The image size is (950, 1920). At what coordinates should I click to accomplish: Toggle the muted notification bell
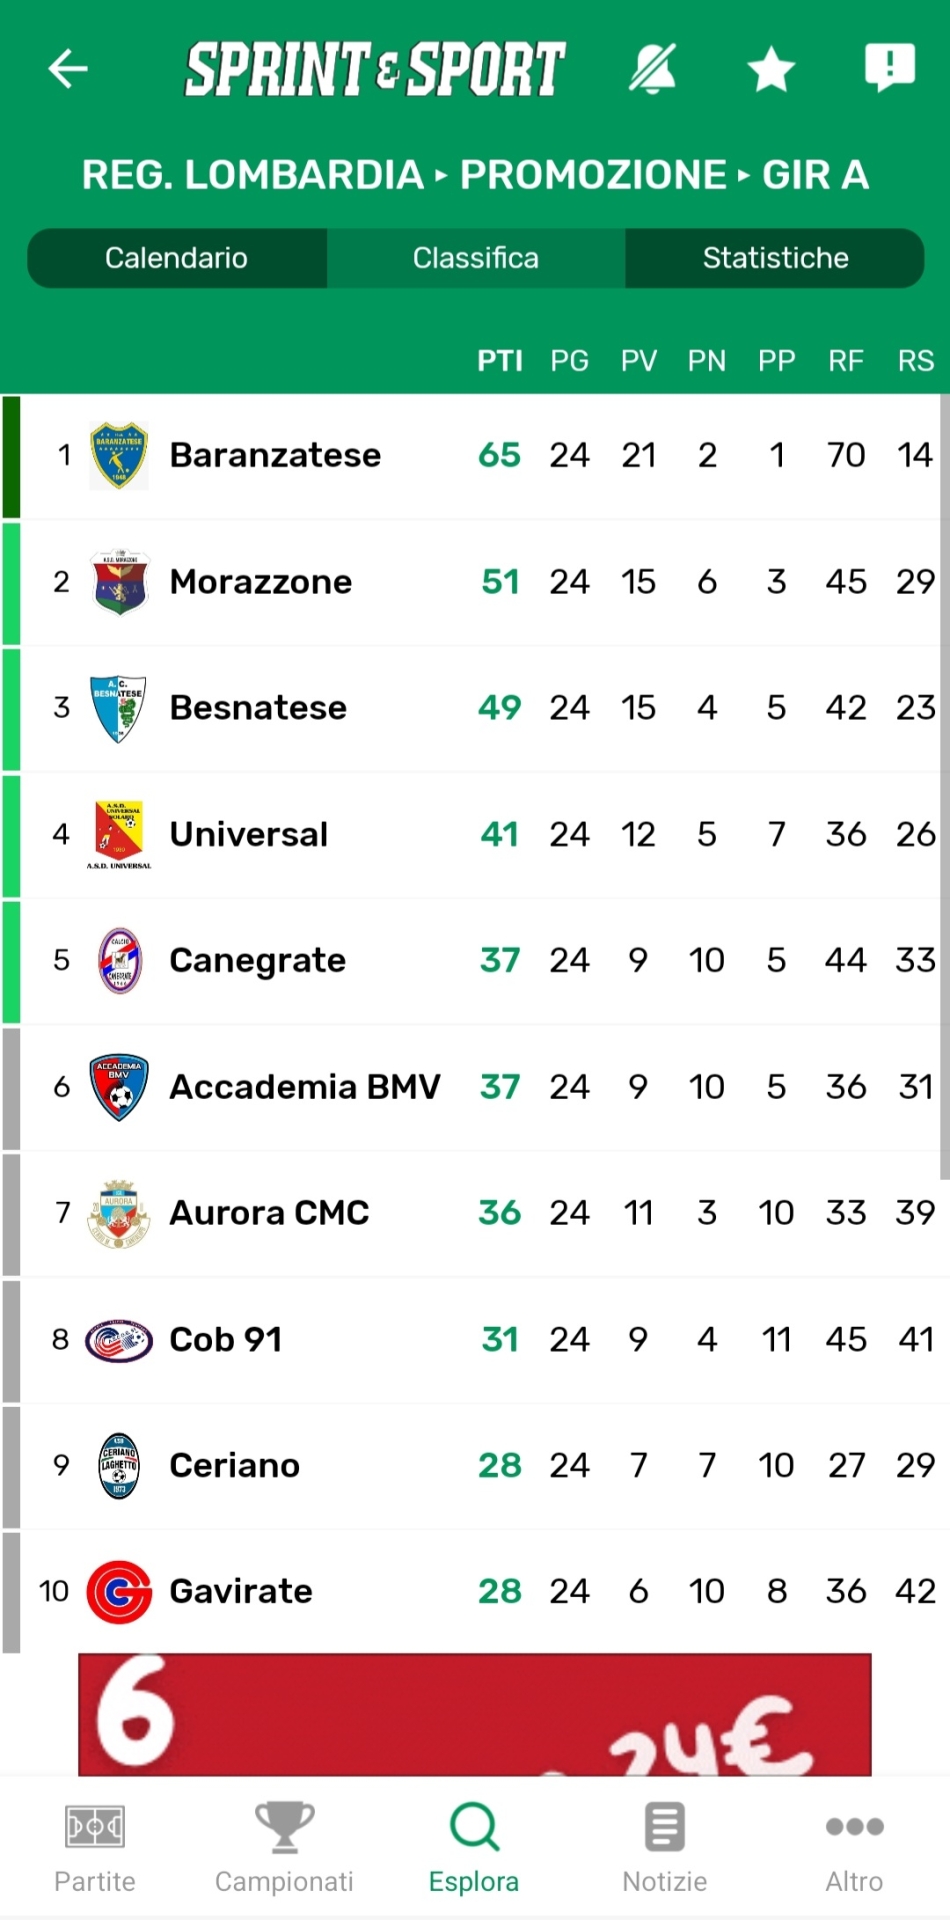click(653, 69)
